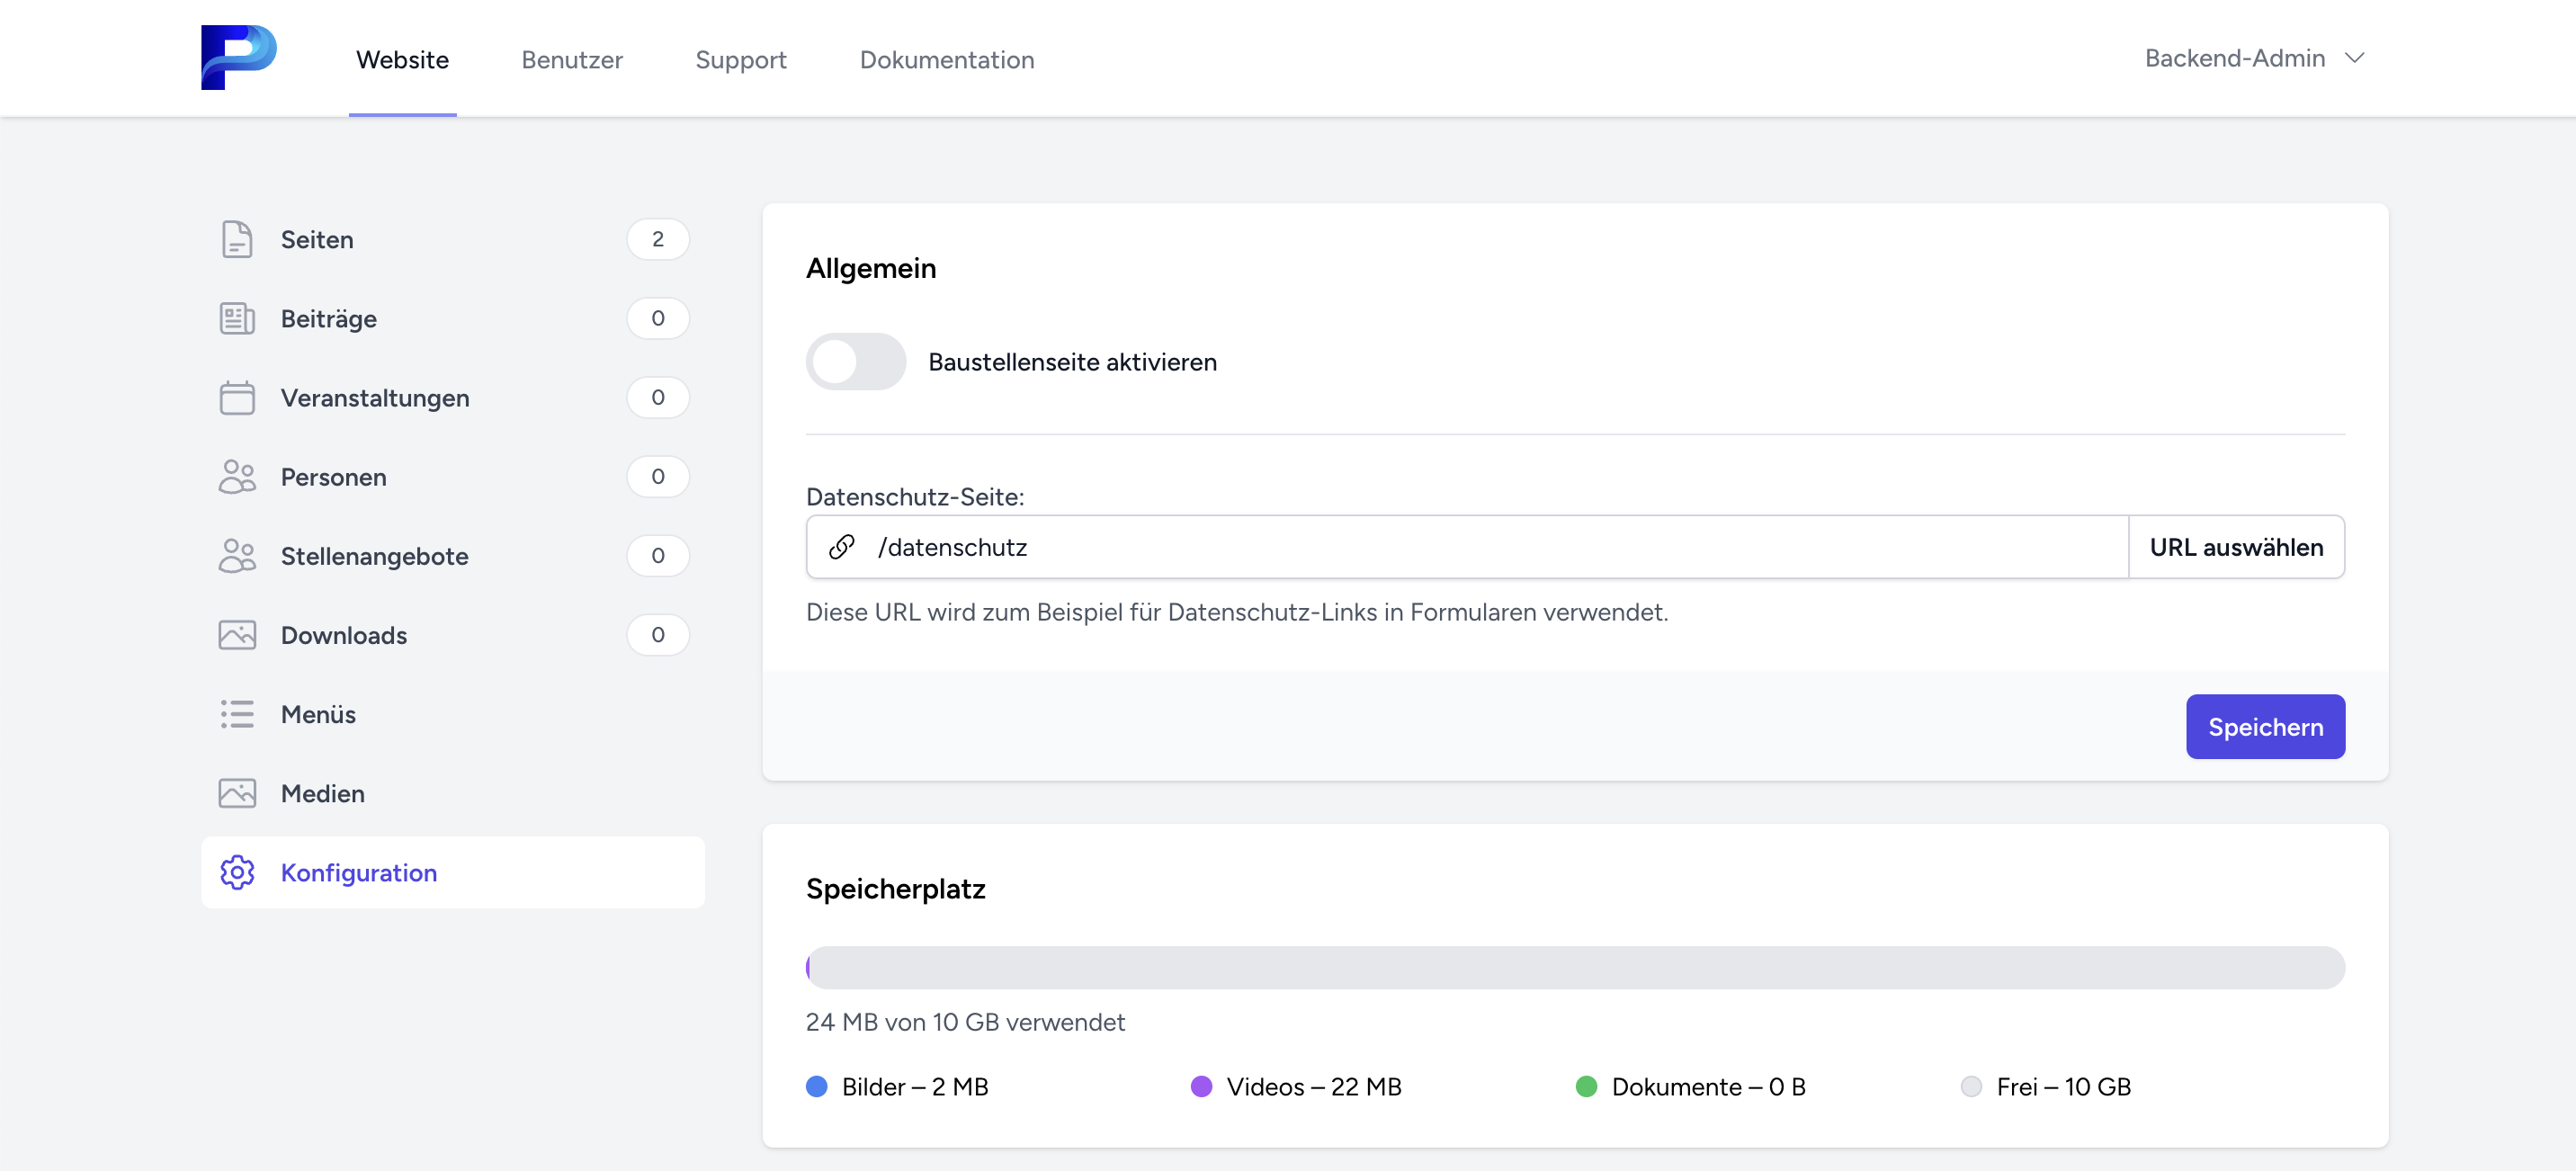Viewport: 2576px width, 1171px height.
Task: Click the link icon in the Datenschutz field
Action: point(842,547)
